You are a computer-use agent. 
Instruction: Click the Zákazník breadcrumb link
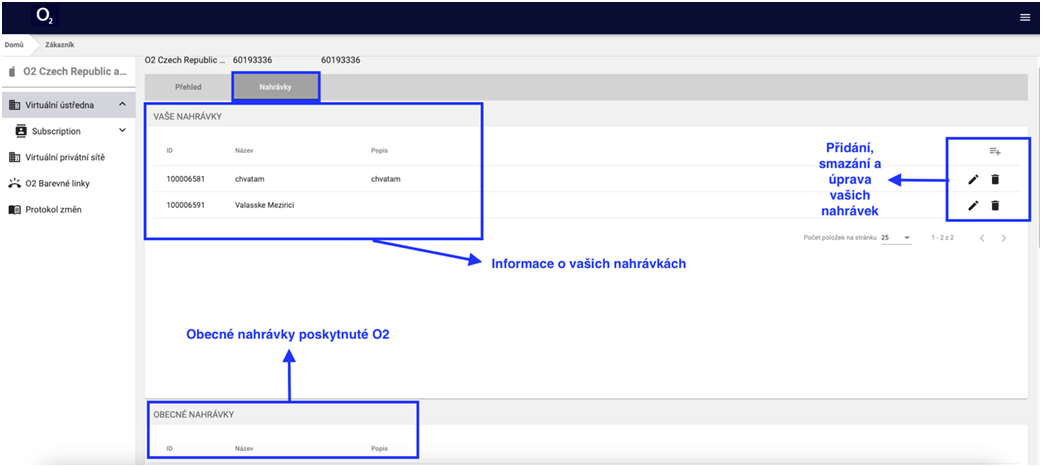point(59,44)
